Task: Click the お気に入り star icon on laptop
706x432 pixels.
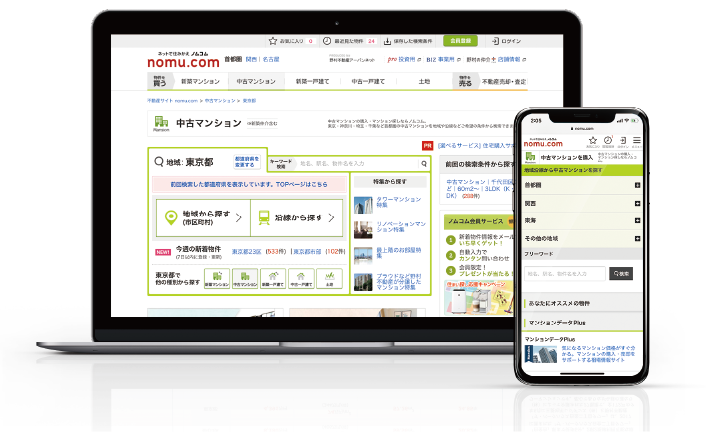Action: (273, 42)
